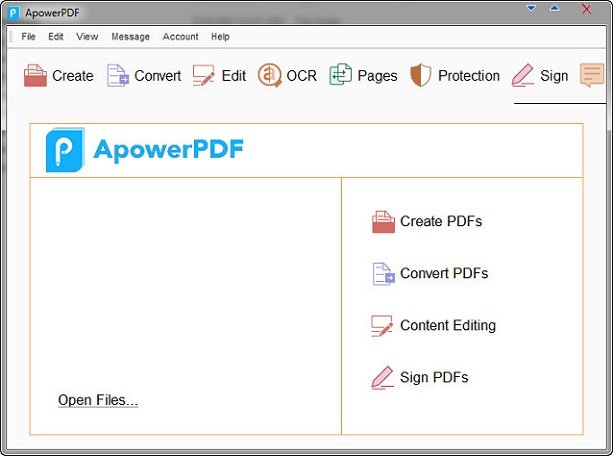Click the Convert toolbar document icon
The width and height of the screenshot is (613, 456).
coord(118,75)
